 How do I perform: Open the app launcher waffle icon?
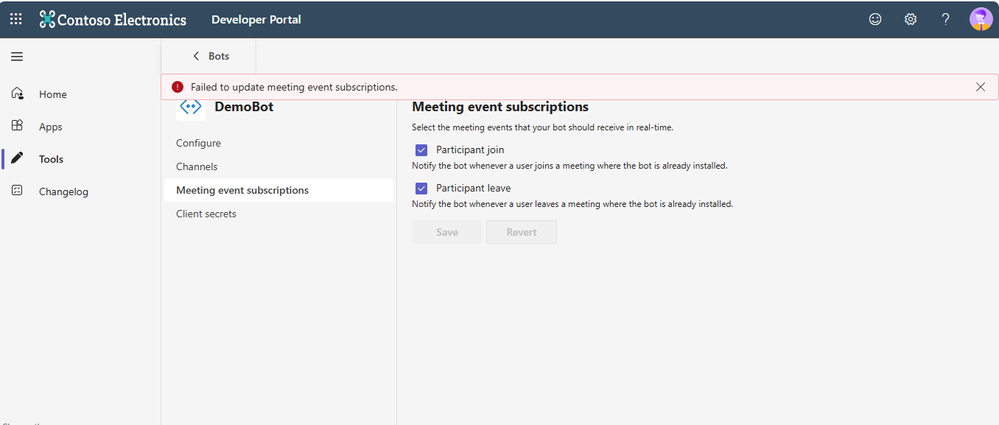click(x=16, y=19)
